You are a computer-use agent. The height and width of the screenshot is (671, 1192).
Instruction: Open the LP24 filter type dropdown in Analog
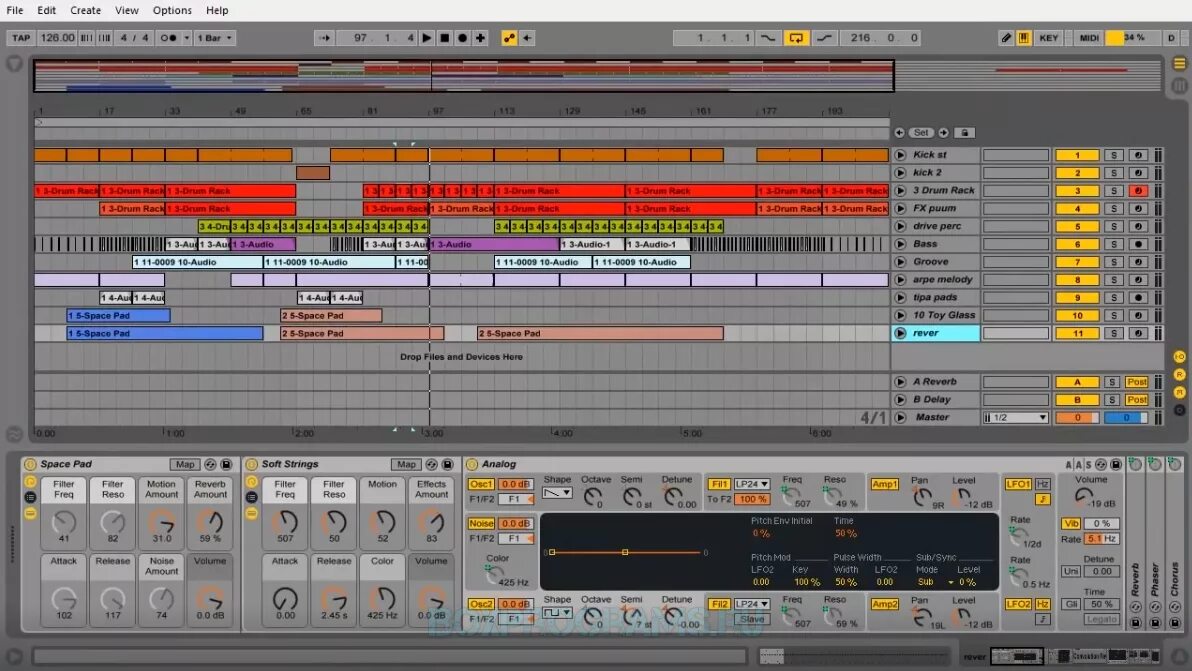pyautogui.click(x=752, y=484)
